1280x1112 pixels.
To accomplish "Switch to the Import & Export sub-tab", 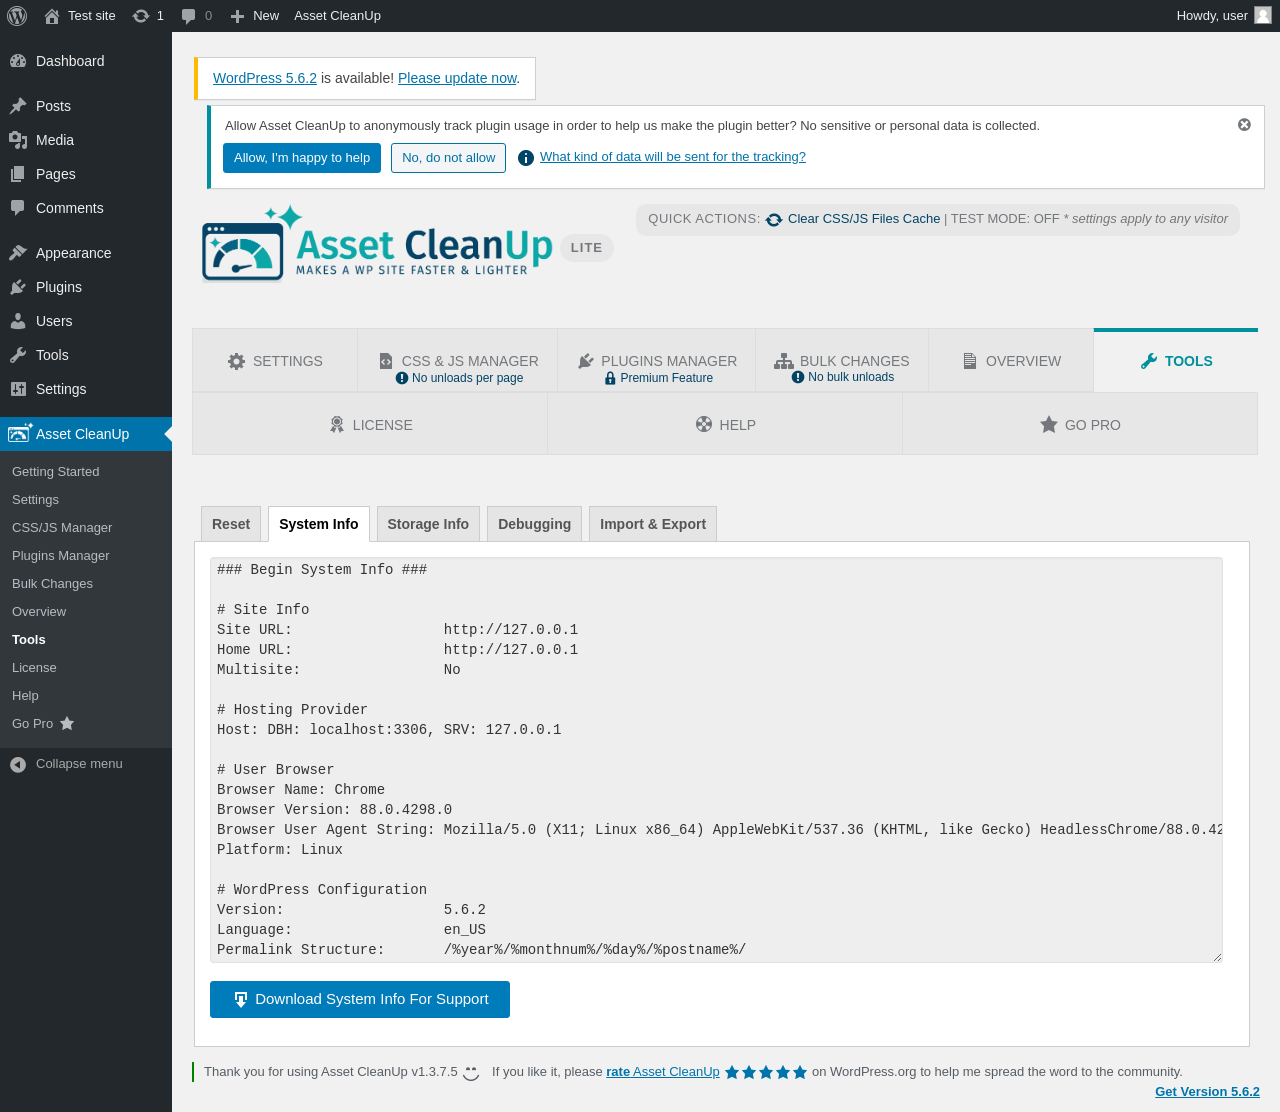I will pyautogui.click(x=653, y=524).
